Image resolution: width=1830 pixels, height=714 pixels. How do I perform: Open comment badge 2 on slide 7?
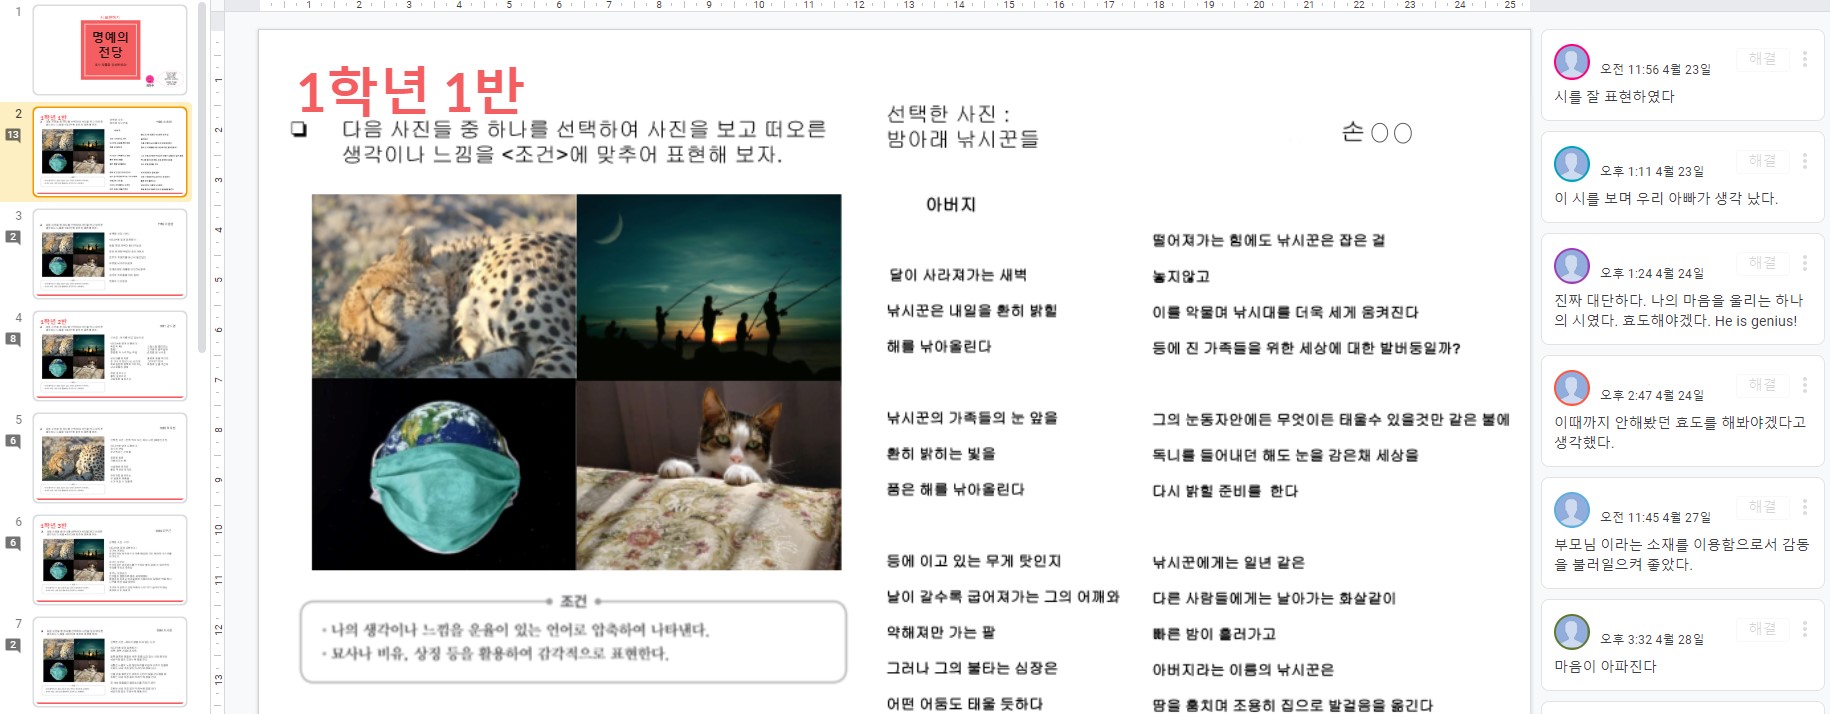tap(13, 645)
